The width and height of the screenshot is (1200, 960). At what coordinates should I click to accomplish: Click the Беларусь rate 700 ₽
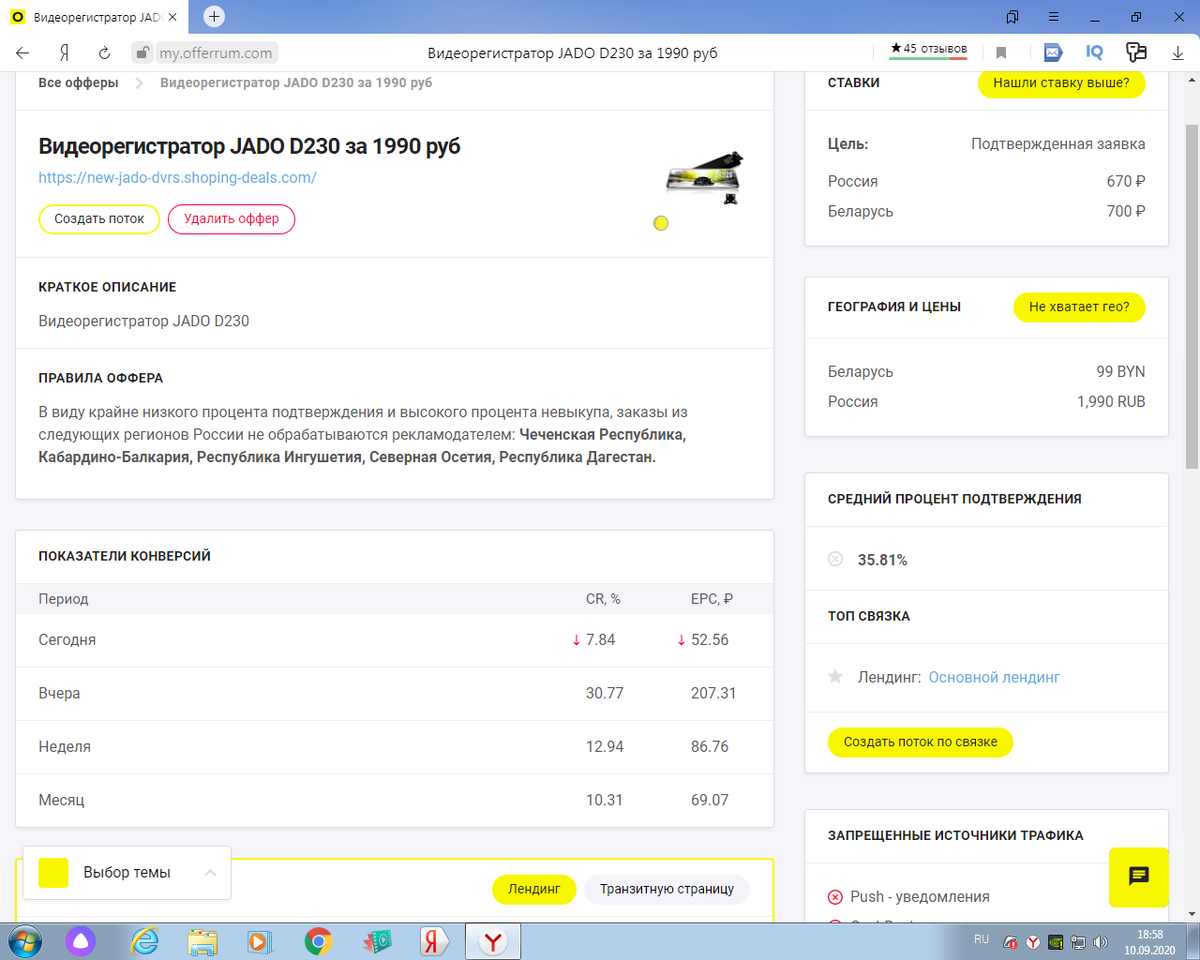click(1125, 212)
